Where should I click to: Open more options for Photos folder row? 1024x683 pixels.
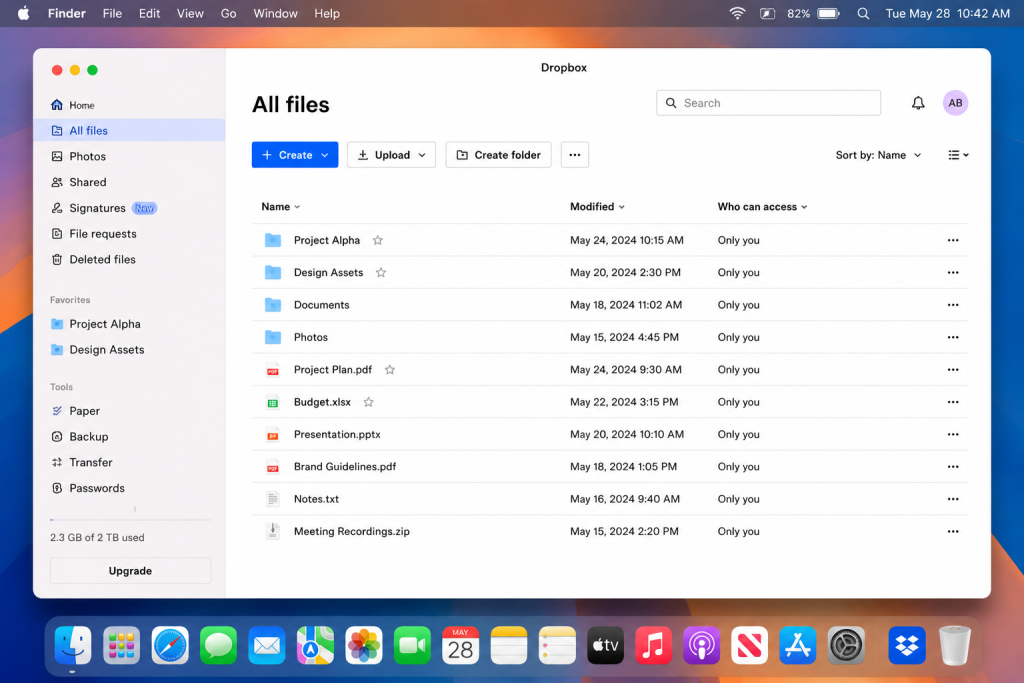pos(953,337)
